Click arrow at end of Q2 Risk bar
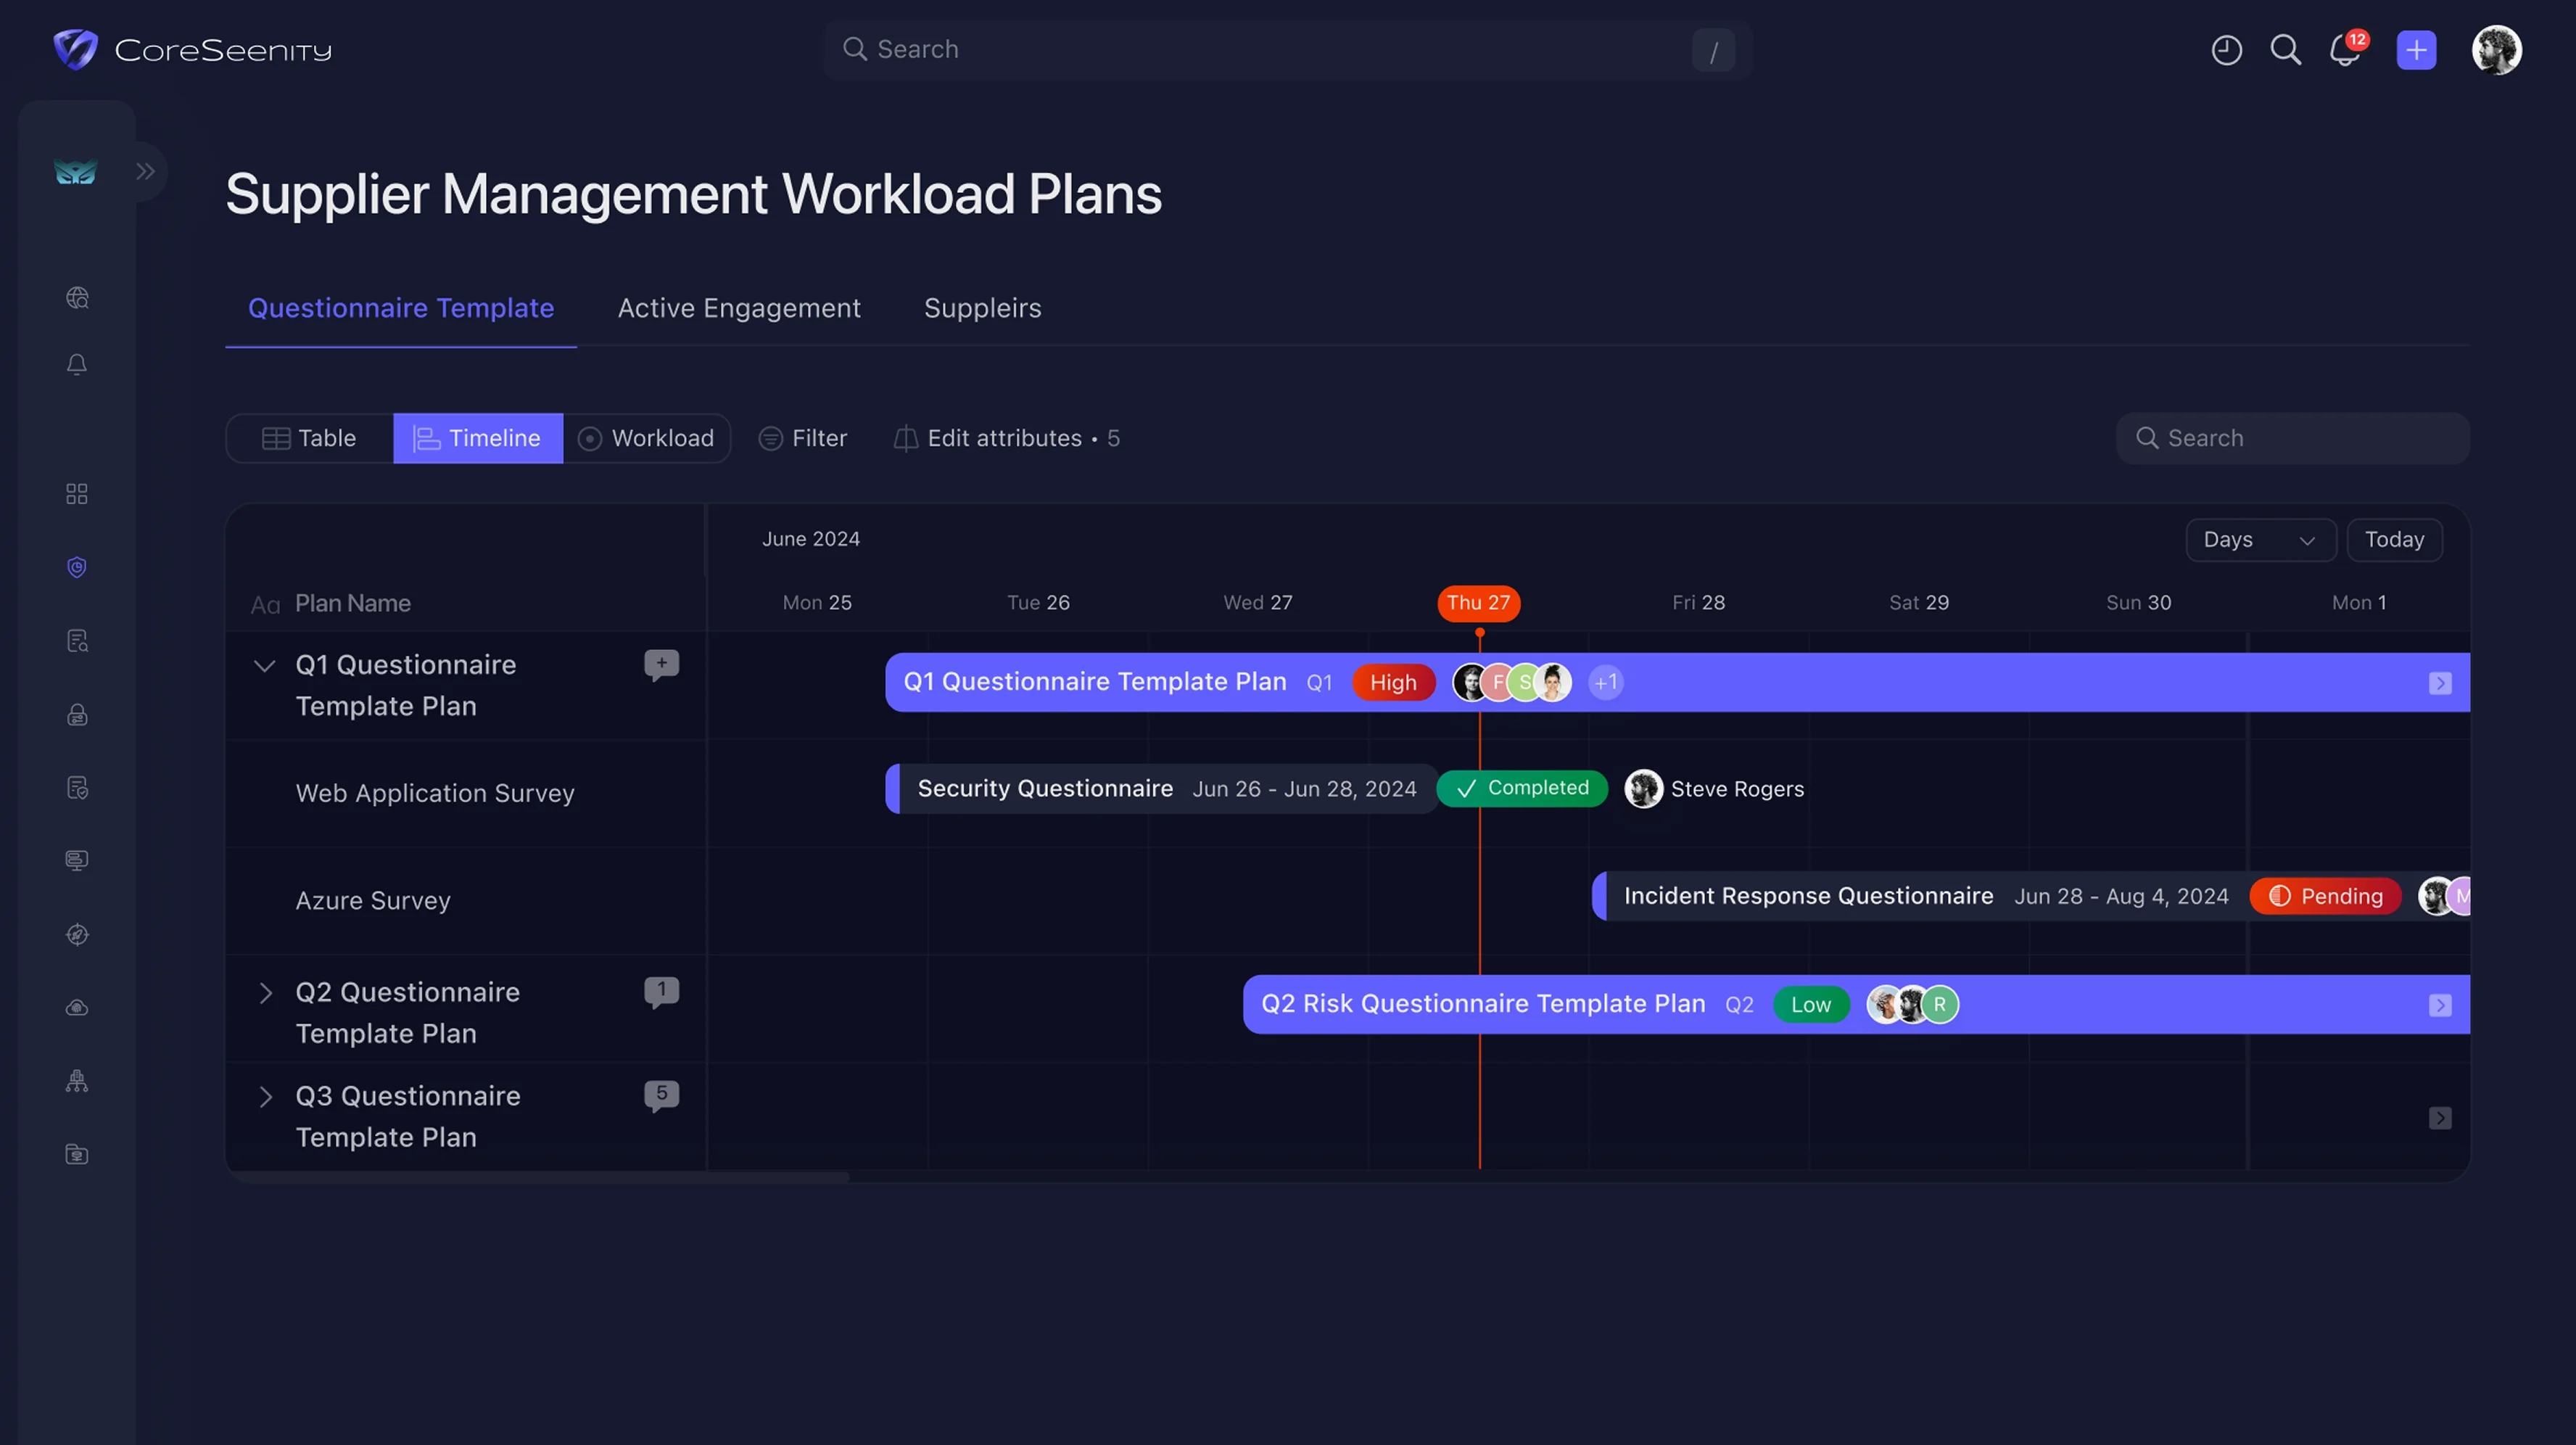This screenshot has width=2576, height=1445. point(2440,1005)
